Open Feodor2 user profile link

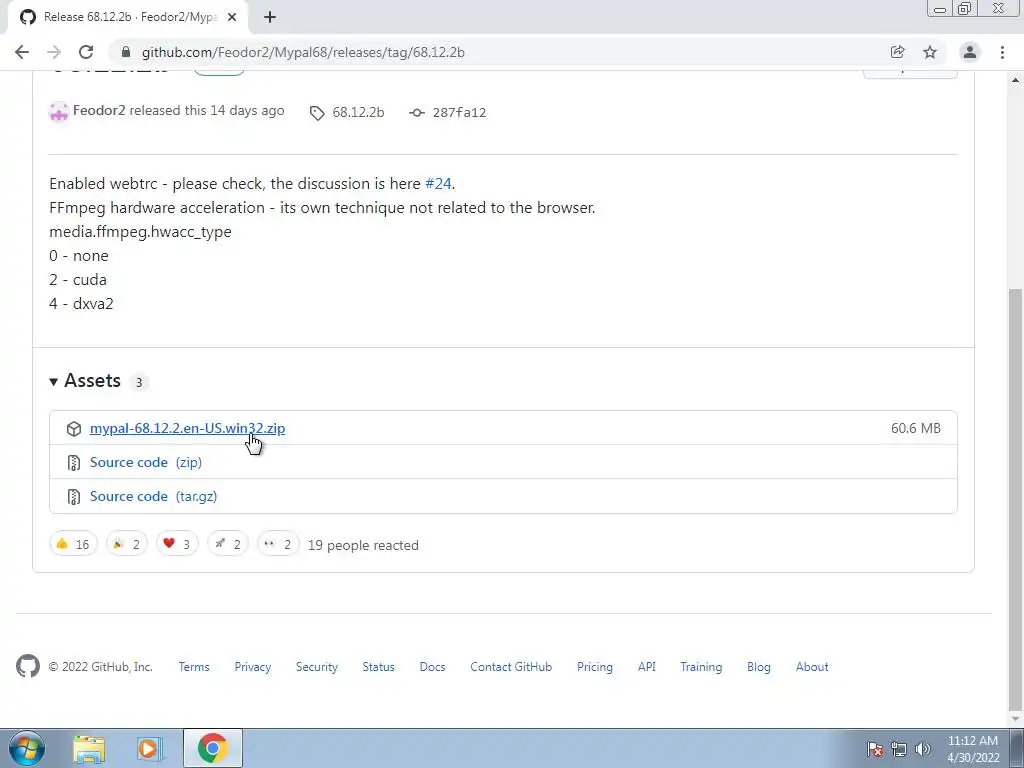click(x=99, y=110)
